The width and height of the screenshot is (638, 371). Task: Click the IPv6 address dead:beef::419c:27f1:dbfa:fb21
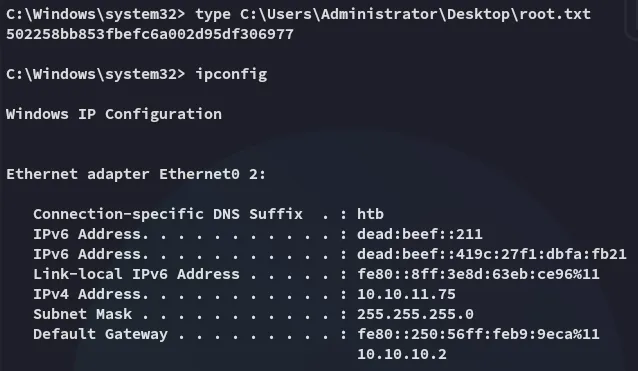(x=492, y=254)
